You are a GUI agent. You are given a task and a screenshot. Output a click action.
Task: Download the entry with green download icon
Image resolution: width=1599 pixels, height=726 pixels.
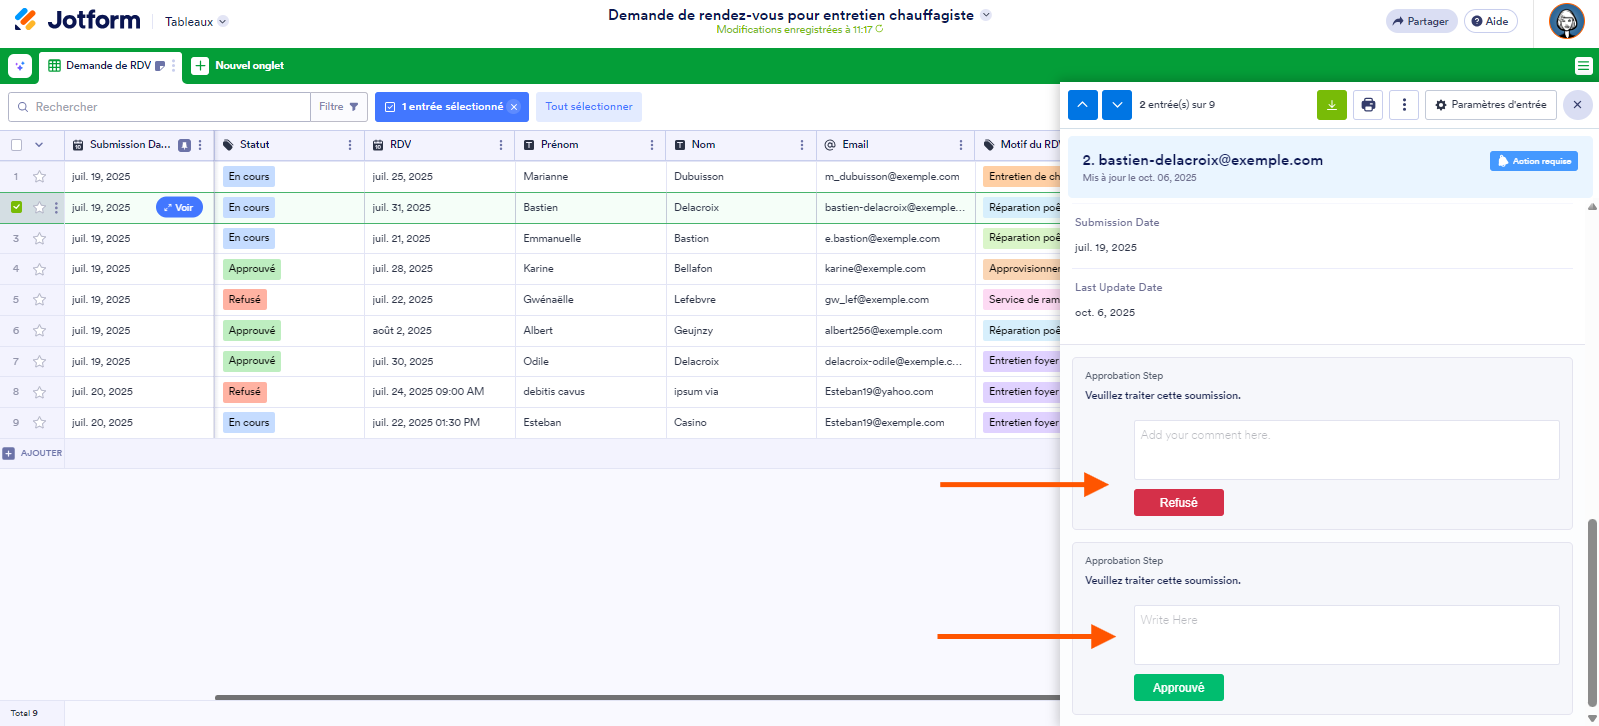[x=1332, y=105]
